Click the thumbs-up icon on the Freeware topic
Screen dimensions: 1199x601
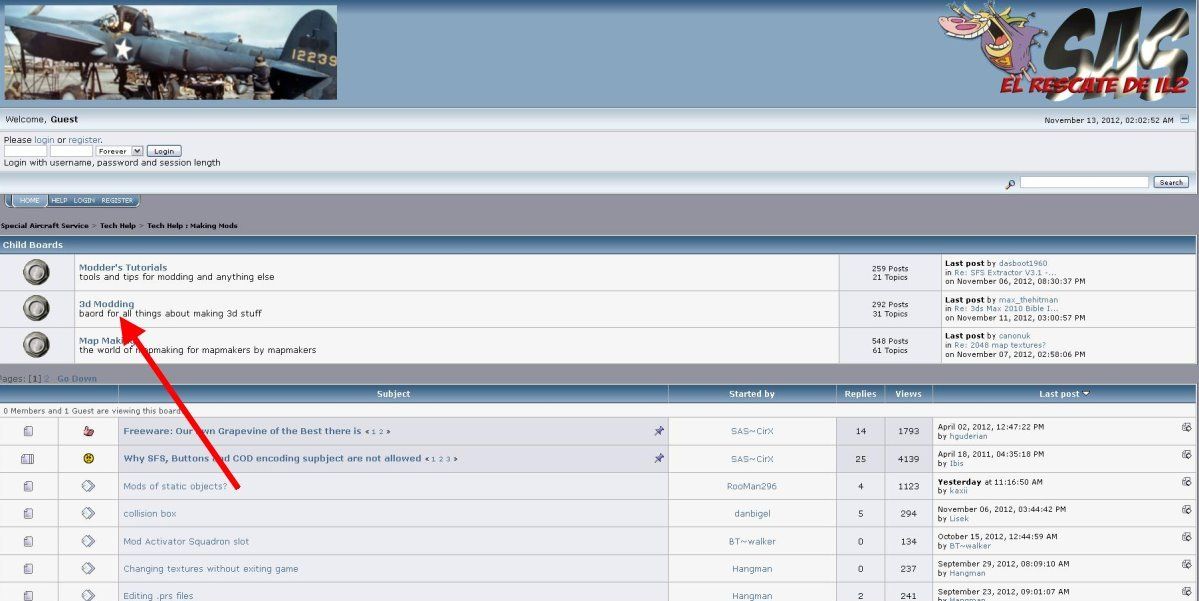(88, 431)
